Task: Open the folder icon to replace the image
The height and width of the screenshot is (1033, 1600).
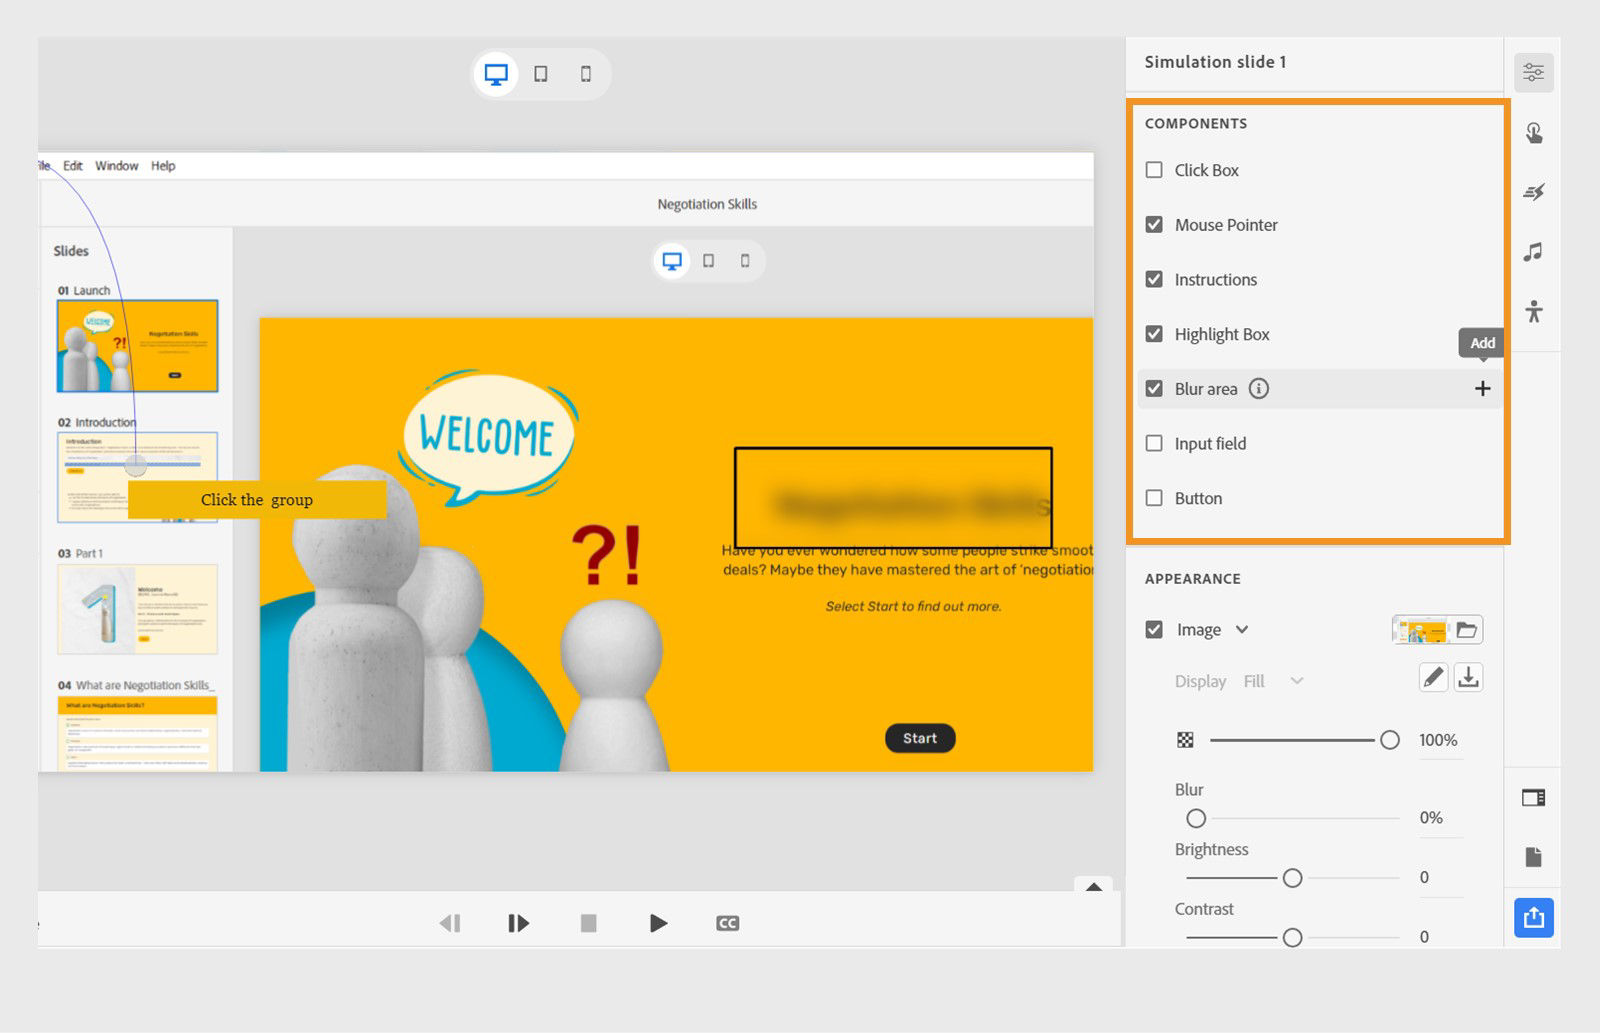Action: click(x=1467, y=629)
